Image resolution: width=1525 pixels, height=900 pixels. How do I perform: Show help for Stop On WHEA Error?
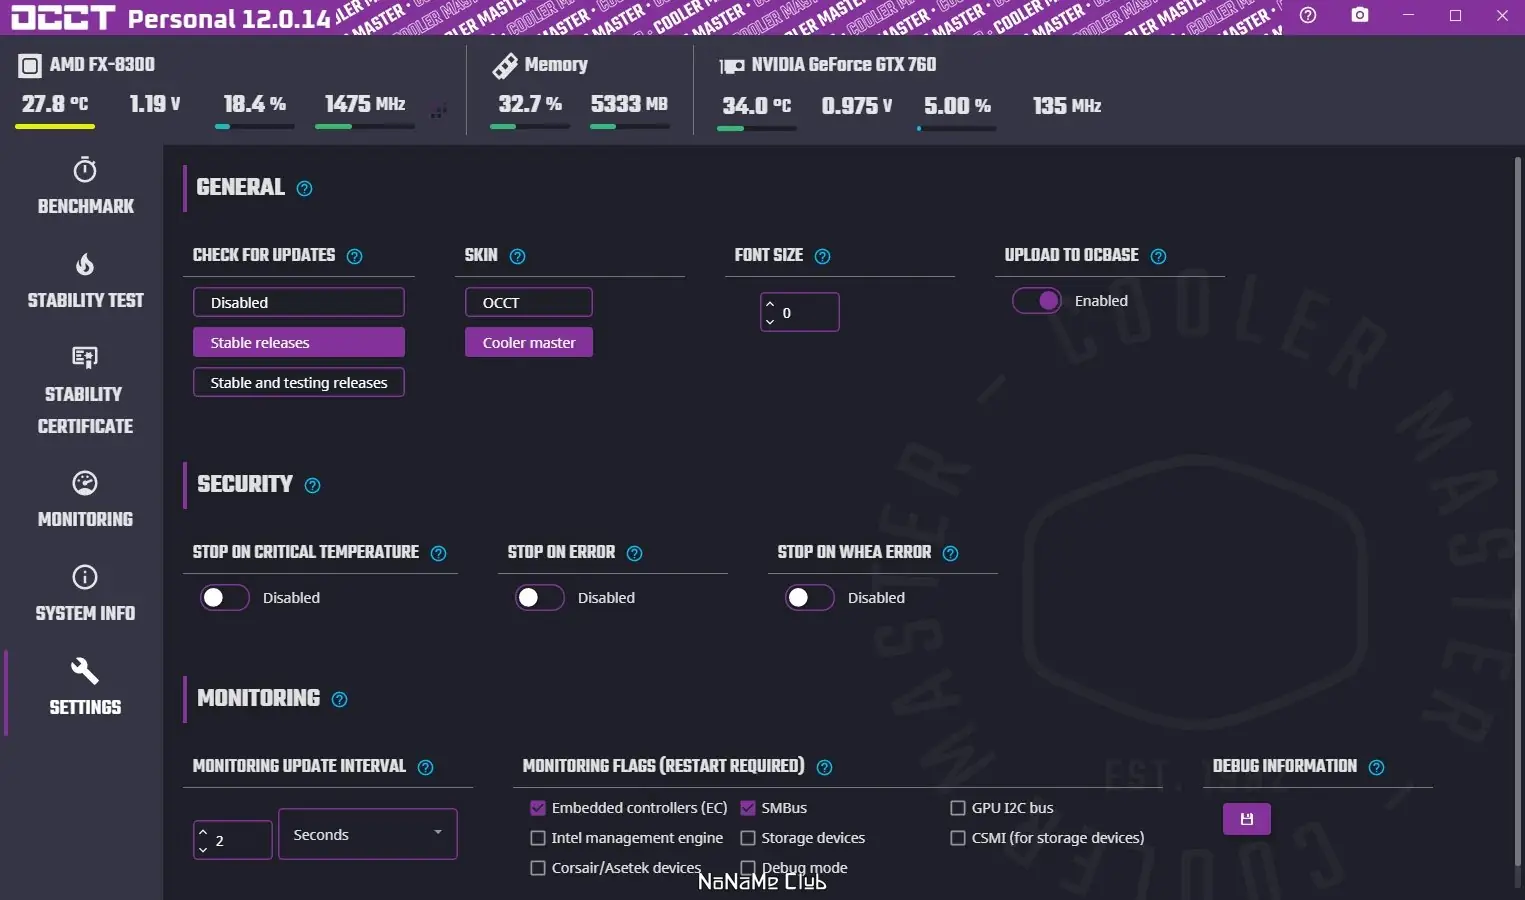coord(950,553)
